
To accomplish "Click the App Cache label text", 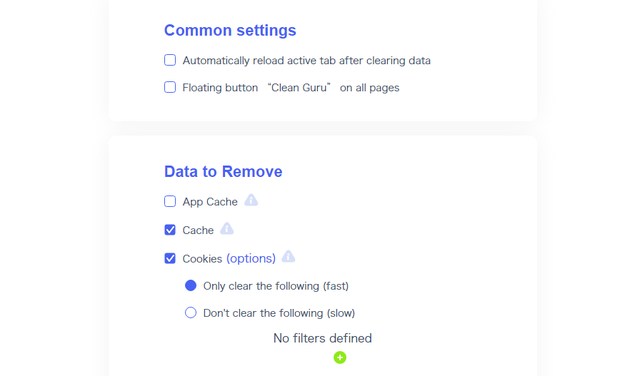I will (x=210, y=202).
